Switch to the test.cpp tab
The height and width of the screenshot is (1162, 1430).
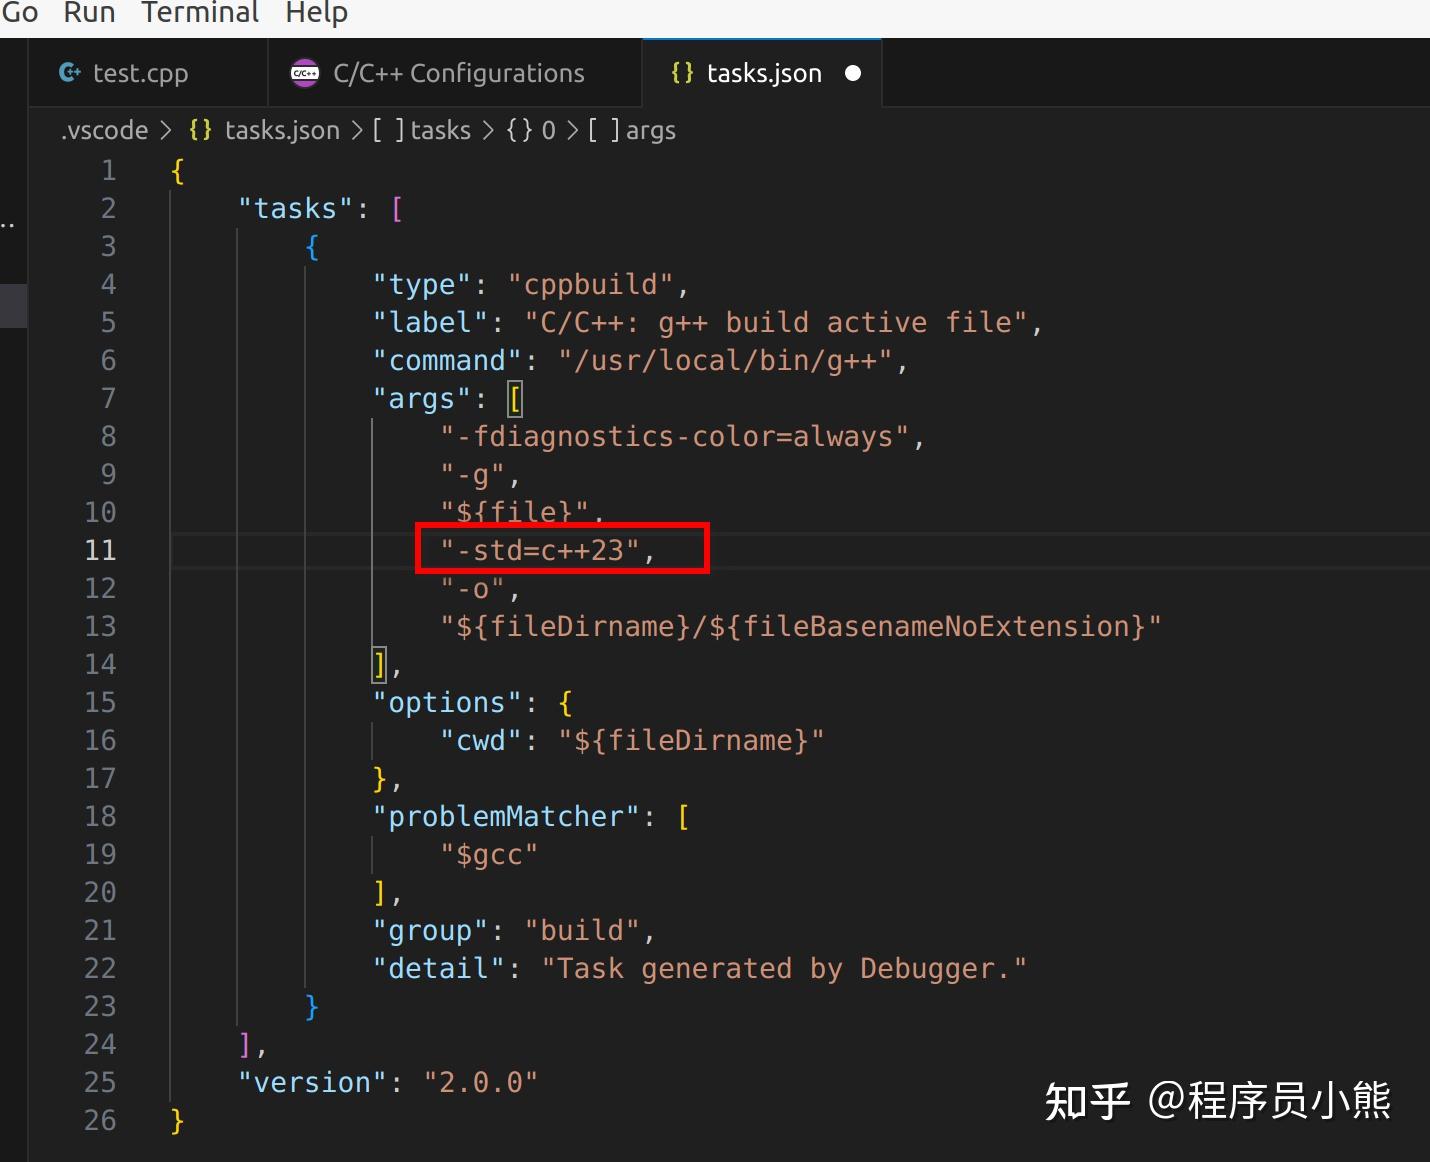pos(140,72)
